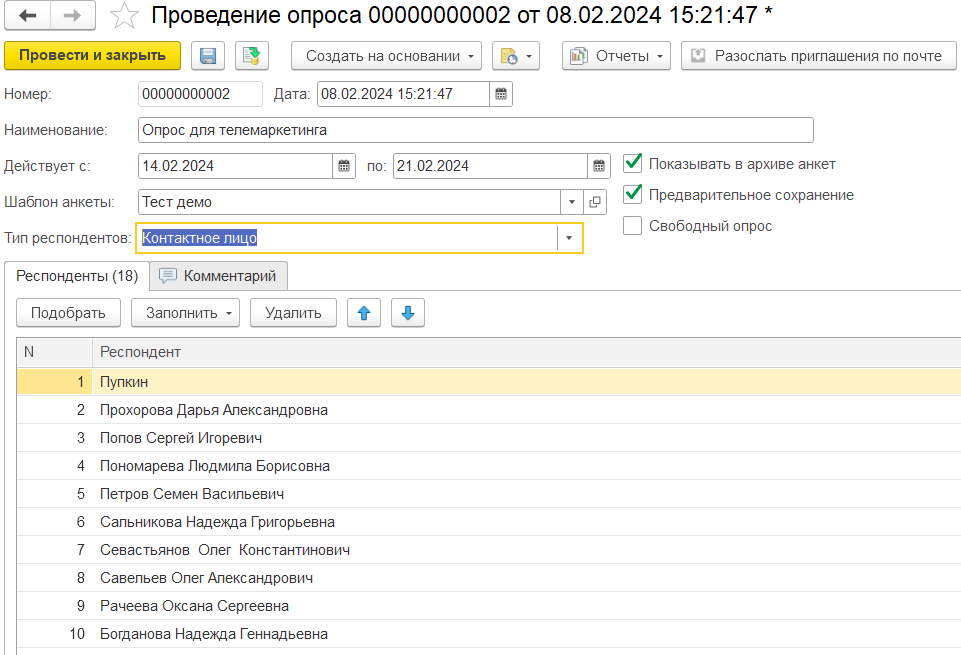Uncheck Показывать в архиве анкет

(x=632, y=164)
